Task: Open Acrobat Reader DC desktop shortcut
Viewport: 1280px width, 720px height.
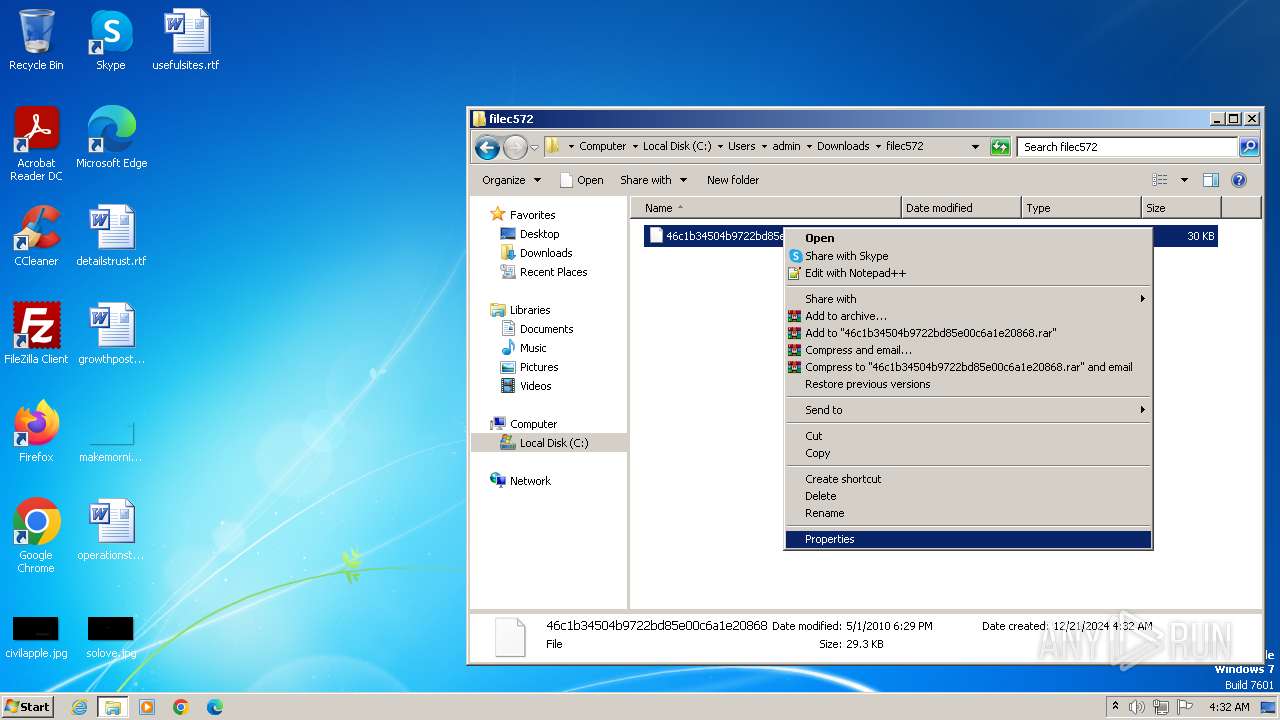Action: (36, 144)
